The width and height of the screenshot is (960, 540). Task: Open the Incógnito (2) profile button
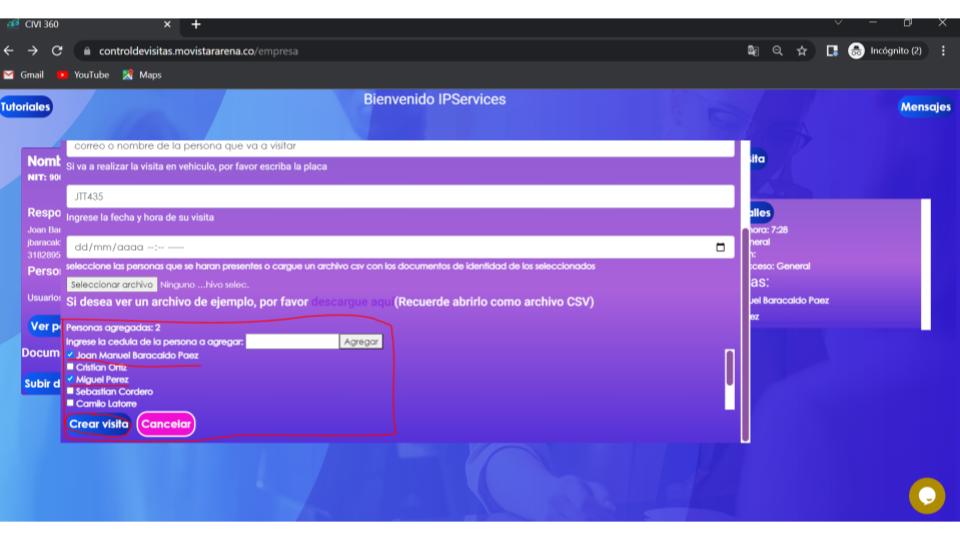(885, 51)
